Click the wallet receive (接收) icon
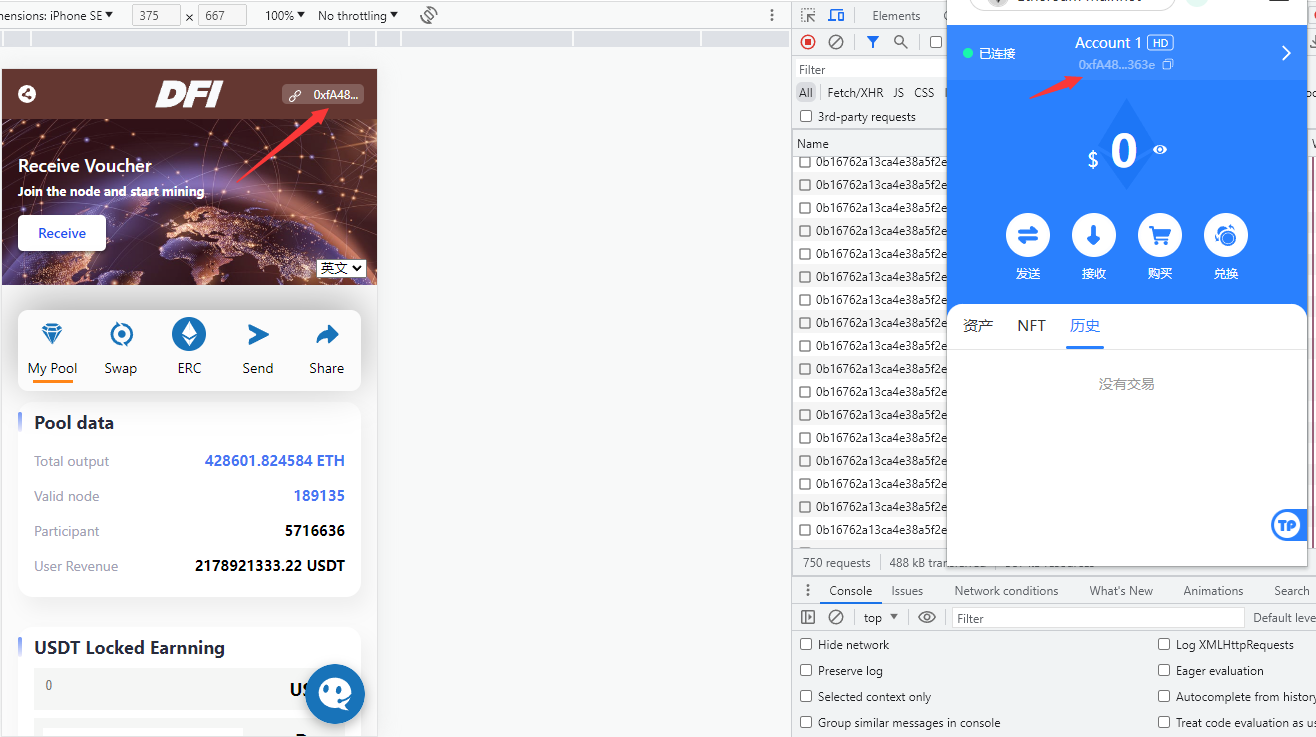 click(1094, 236)
